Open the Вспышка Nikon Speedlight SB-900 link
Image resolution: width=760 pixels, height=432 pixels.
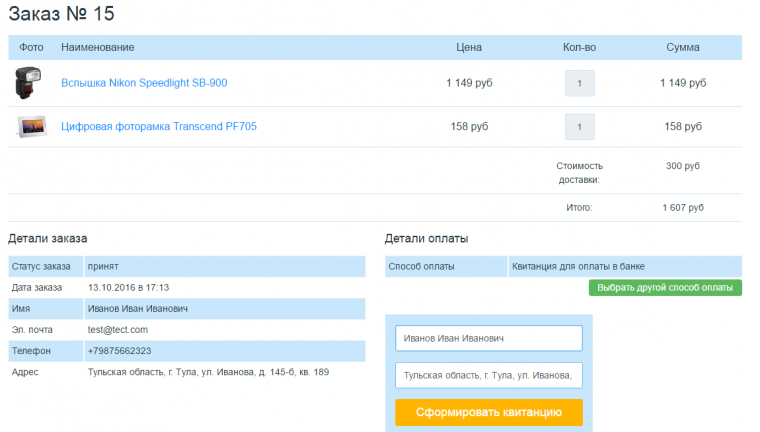[x=144, y=83]
